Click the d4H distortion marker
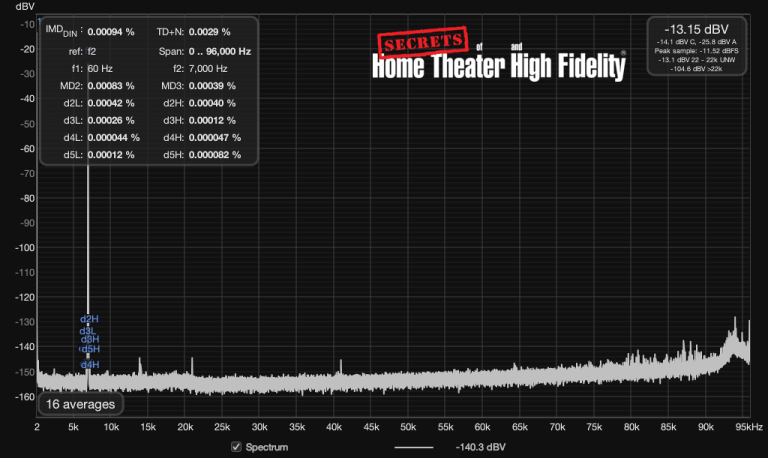The width and height of the screenshot is (768, 458). (90, 365)
